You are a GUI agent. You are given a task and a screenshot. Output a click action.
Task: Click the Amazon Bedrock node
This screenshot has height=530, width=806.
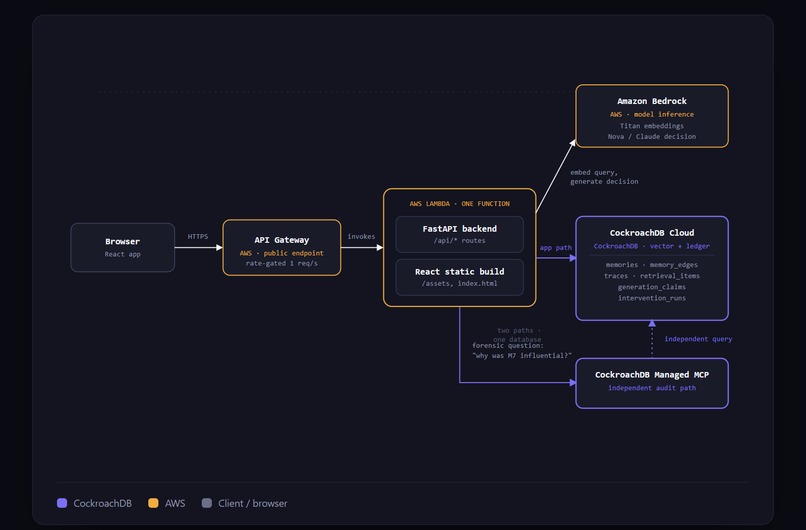coord(652,116)
